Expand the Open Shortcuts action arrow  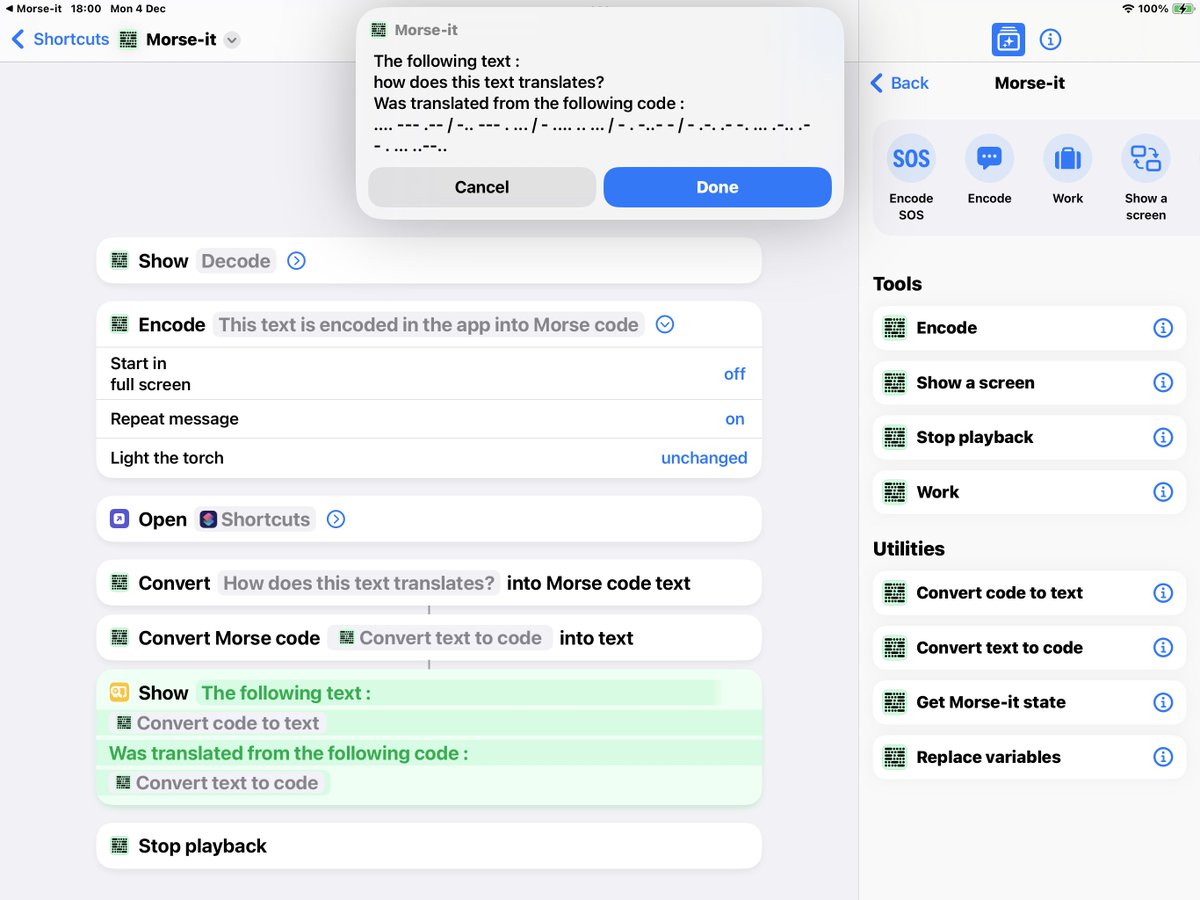[336, 519]
